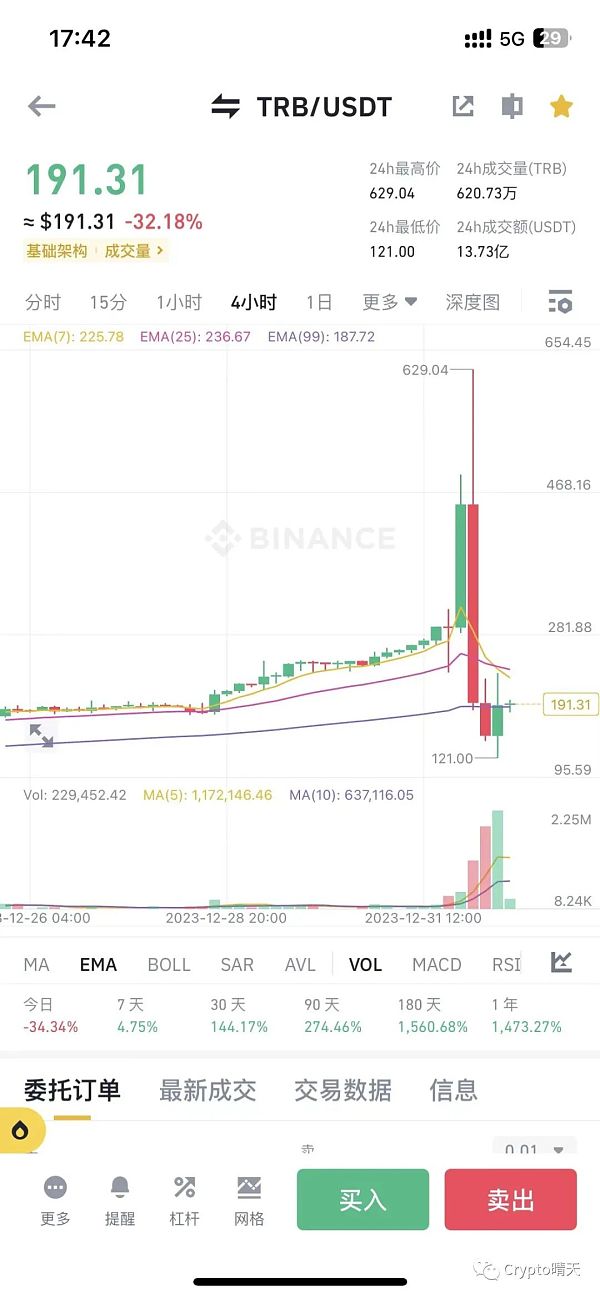This screenshot has width=600, height=1298.
Task: Open the indicator chart icon beside RSI
Action: (561, 963)
